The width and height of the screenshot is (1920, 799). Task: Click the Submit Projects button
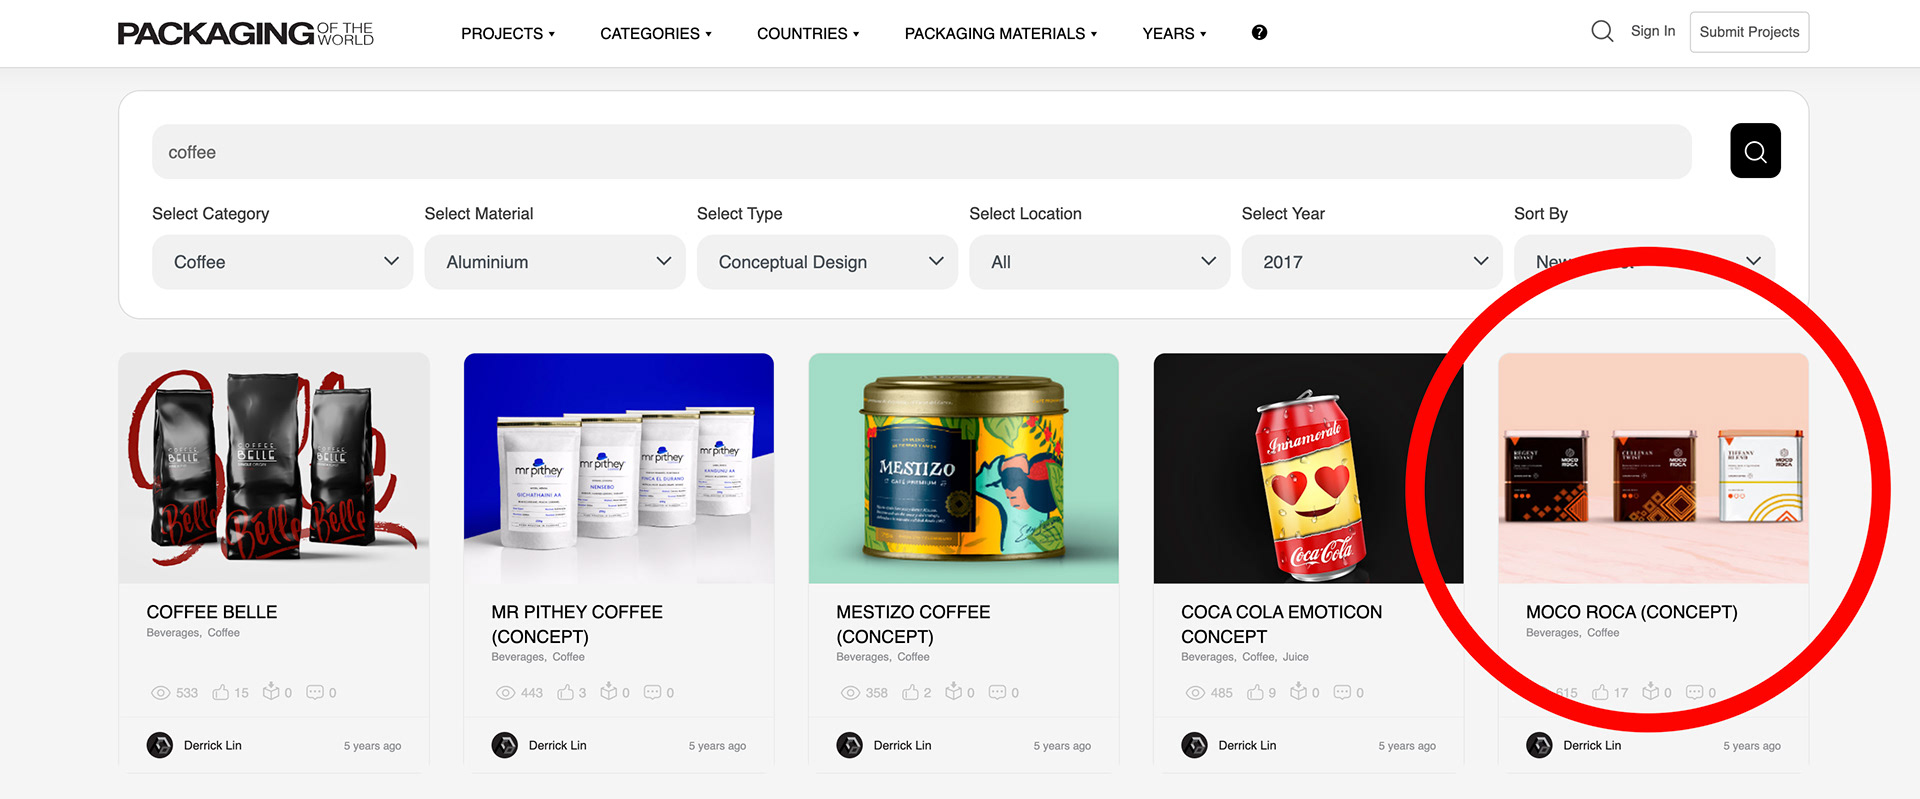coord(1749,32)
